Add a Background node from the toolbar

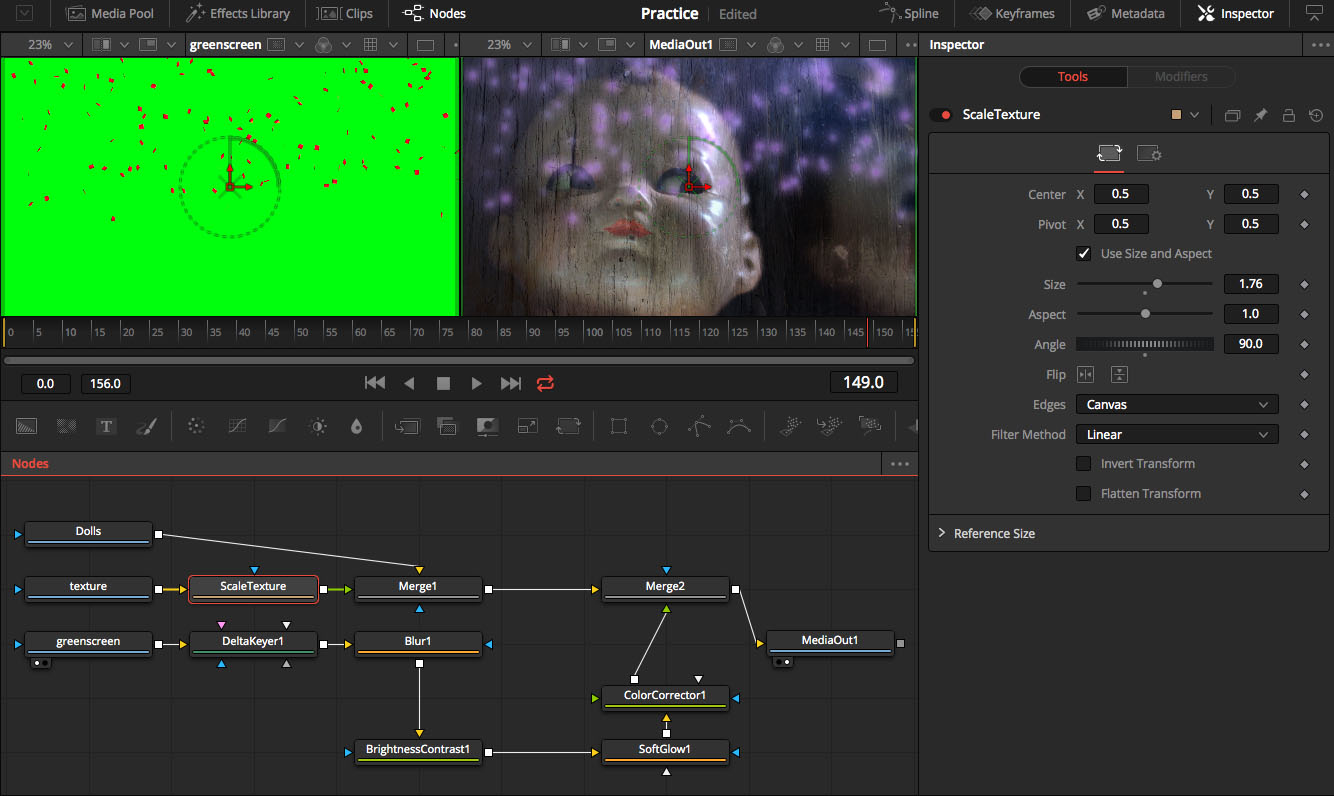click(x=26, y=425)
